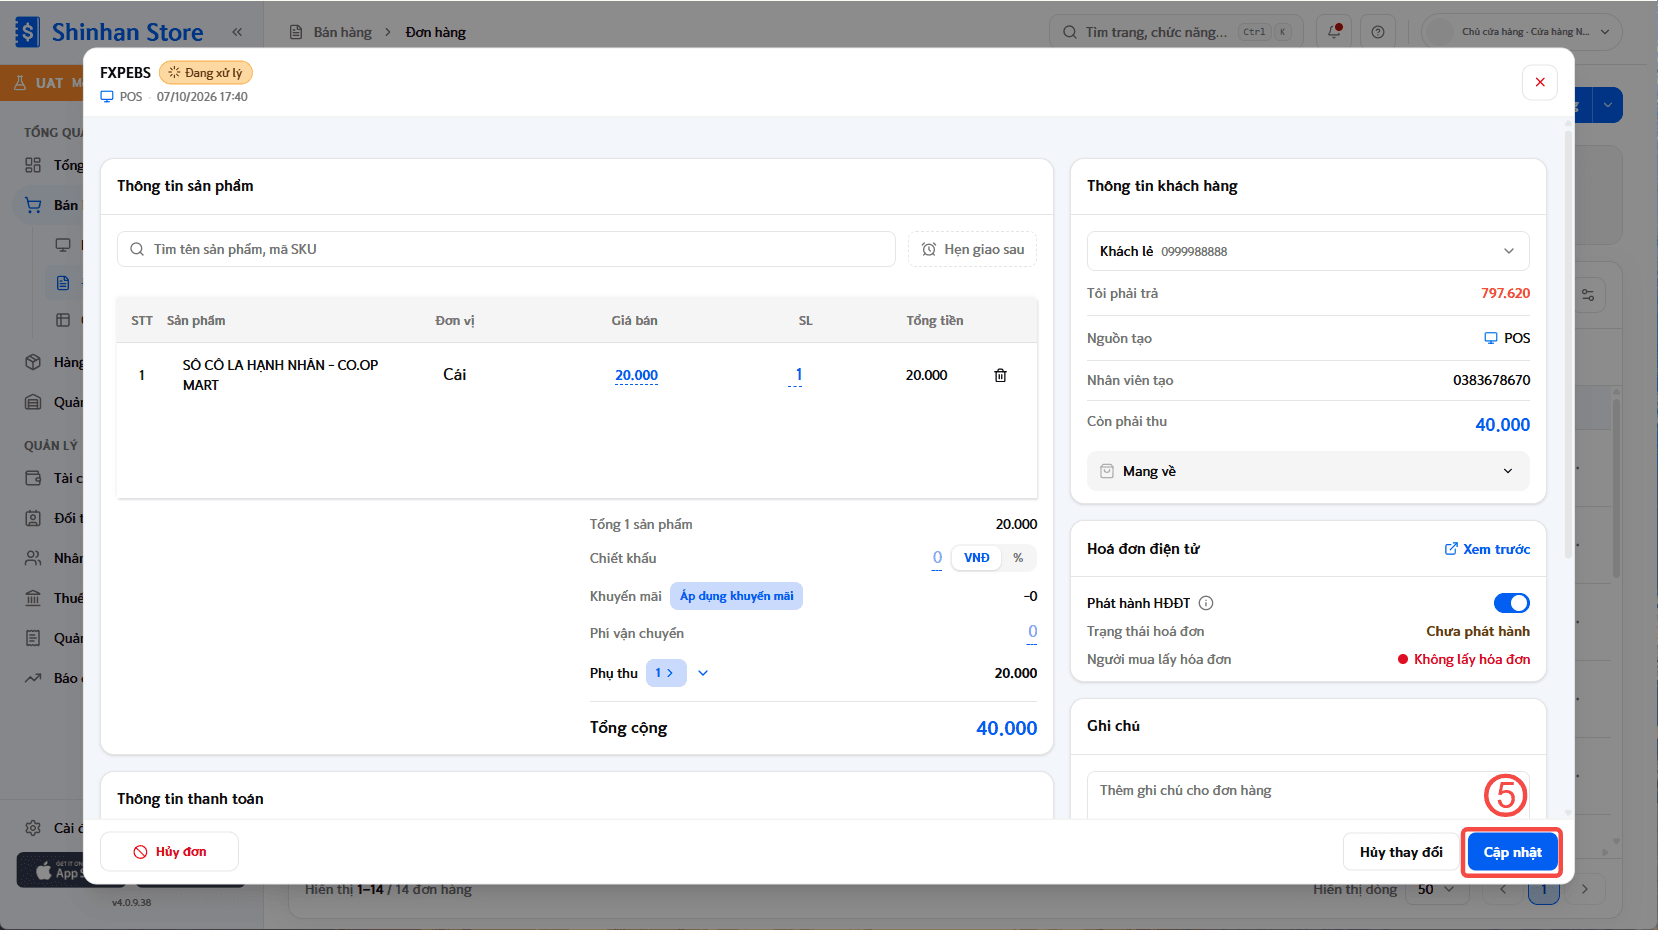Edit the 20.000 selling price value

[x=636, y=376]
